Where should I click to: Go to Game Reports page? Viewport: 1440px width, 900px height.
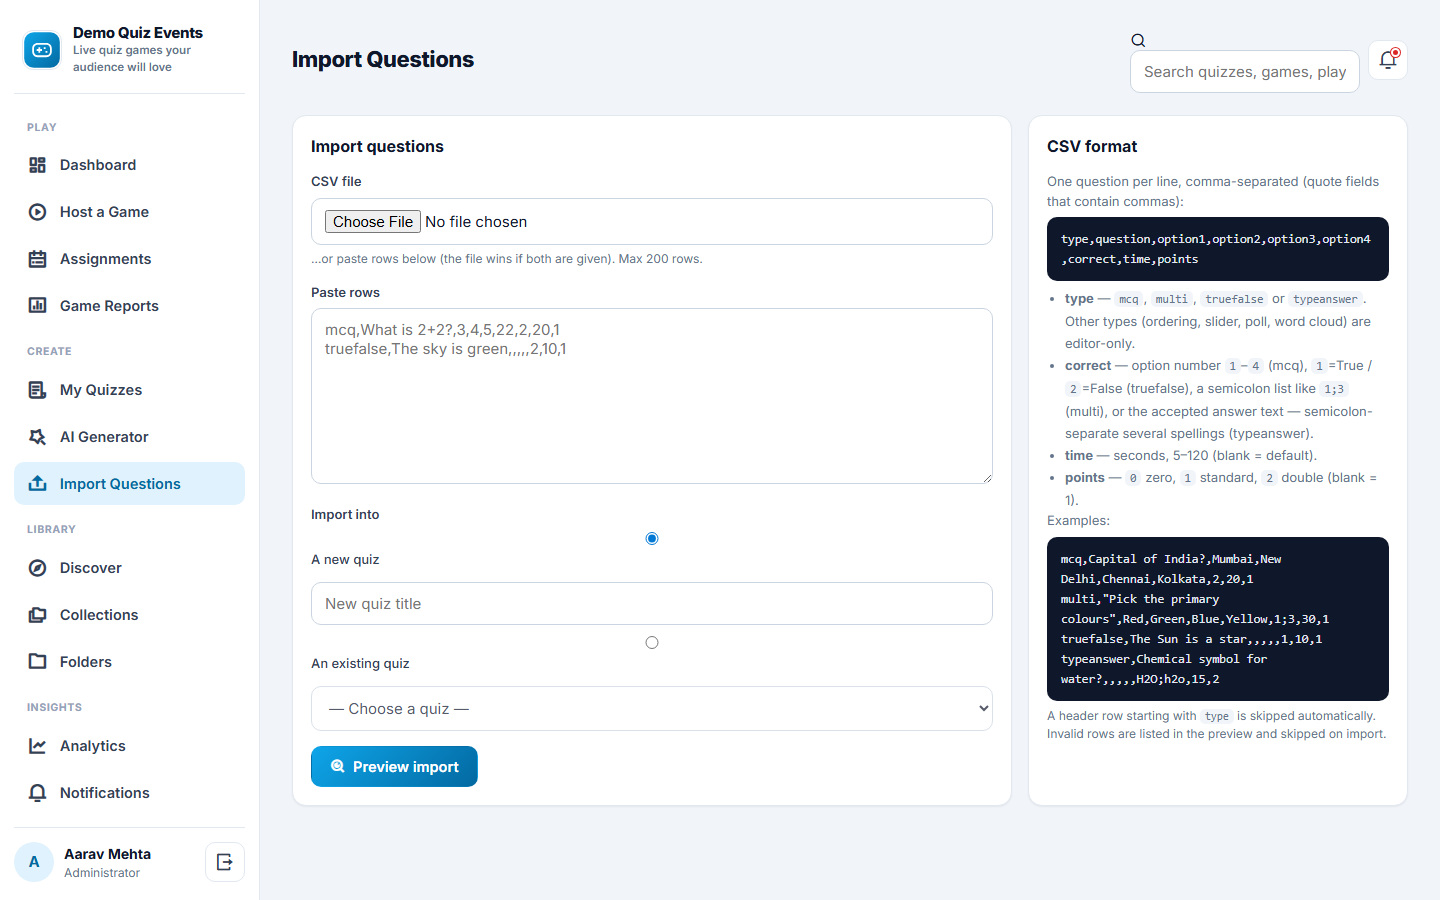pos(129,306)
